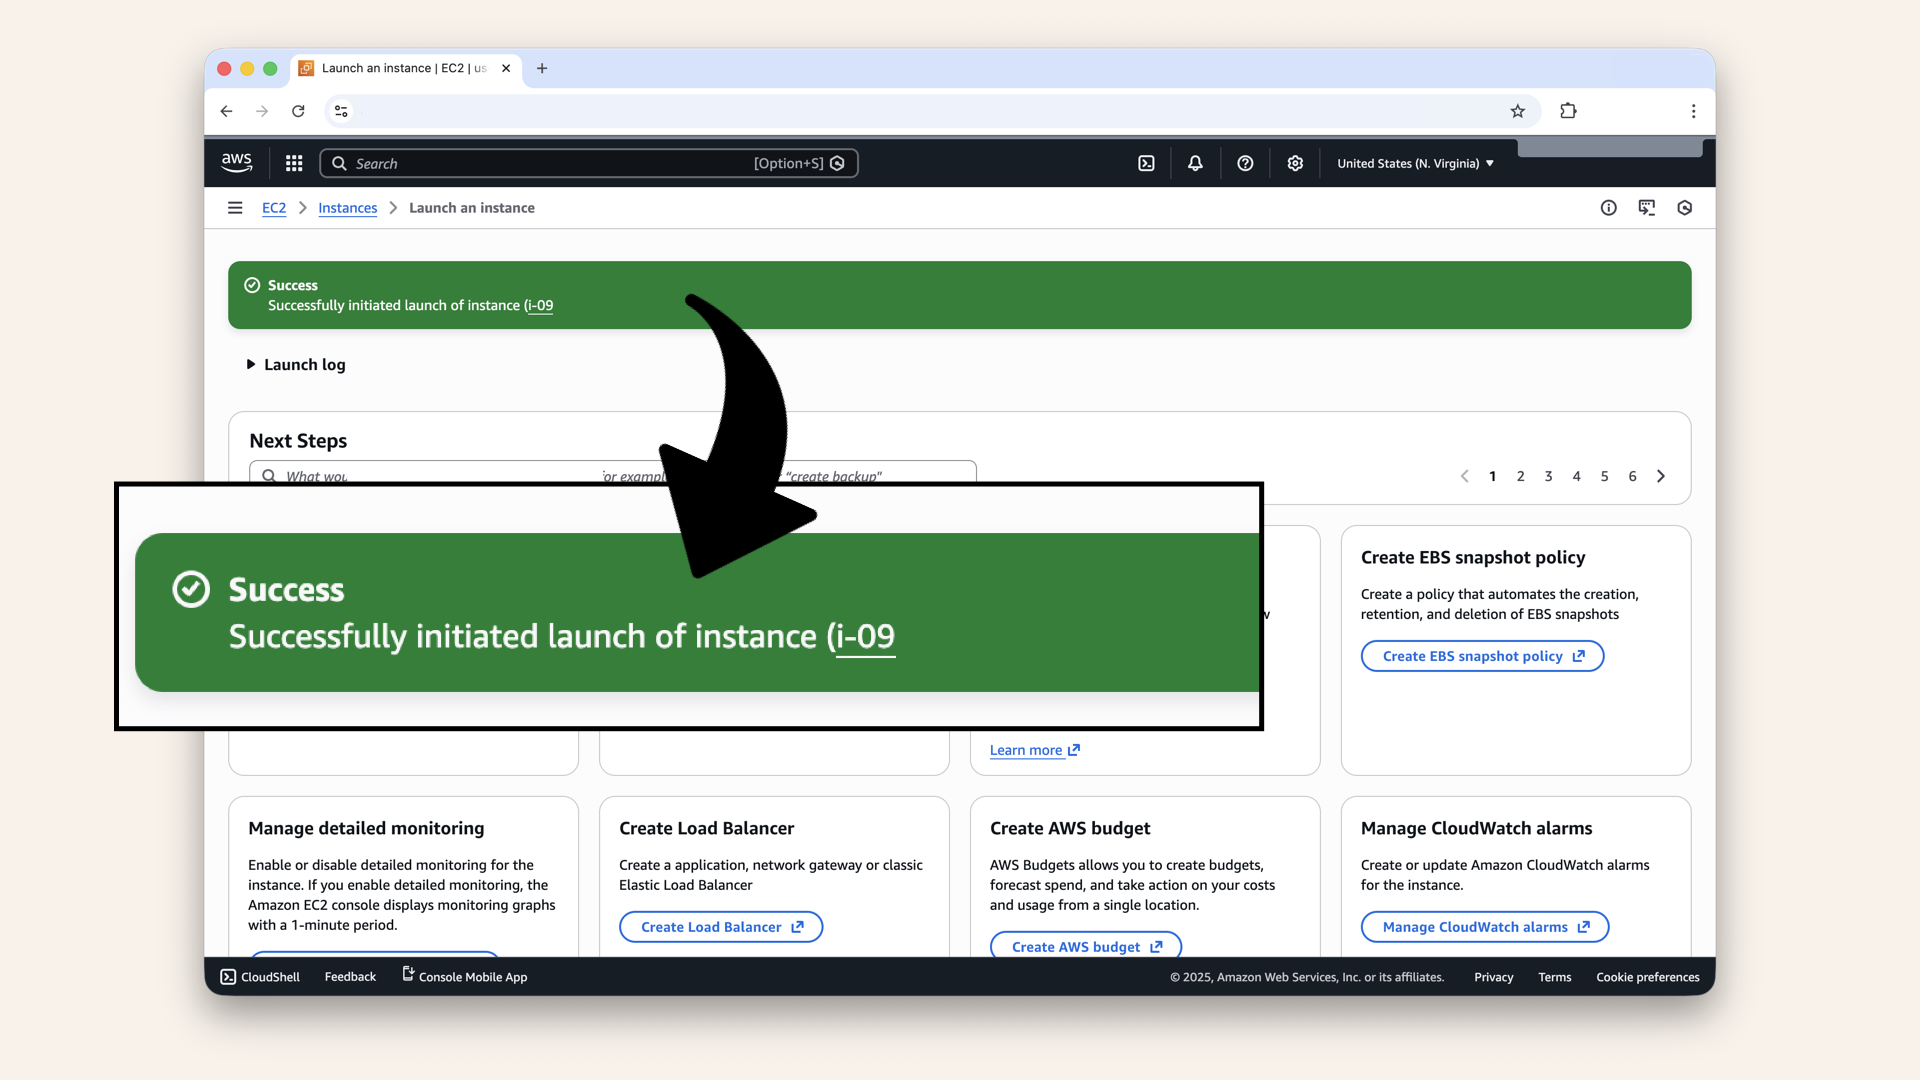Click the AWS logo to return home
This screenshot has width=1920, height=1080.
pyautogui.click(x=237, y=162)
